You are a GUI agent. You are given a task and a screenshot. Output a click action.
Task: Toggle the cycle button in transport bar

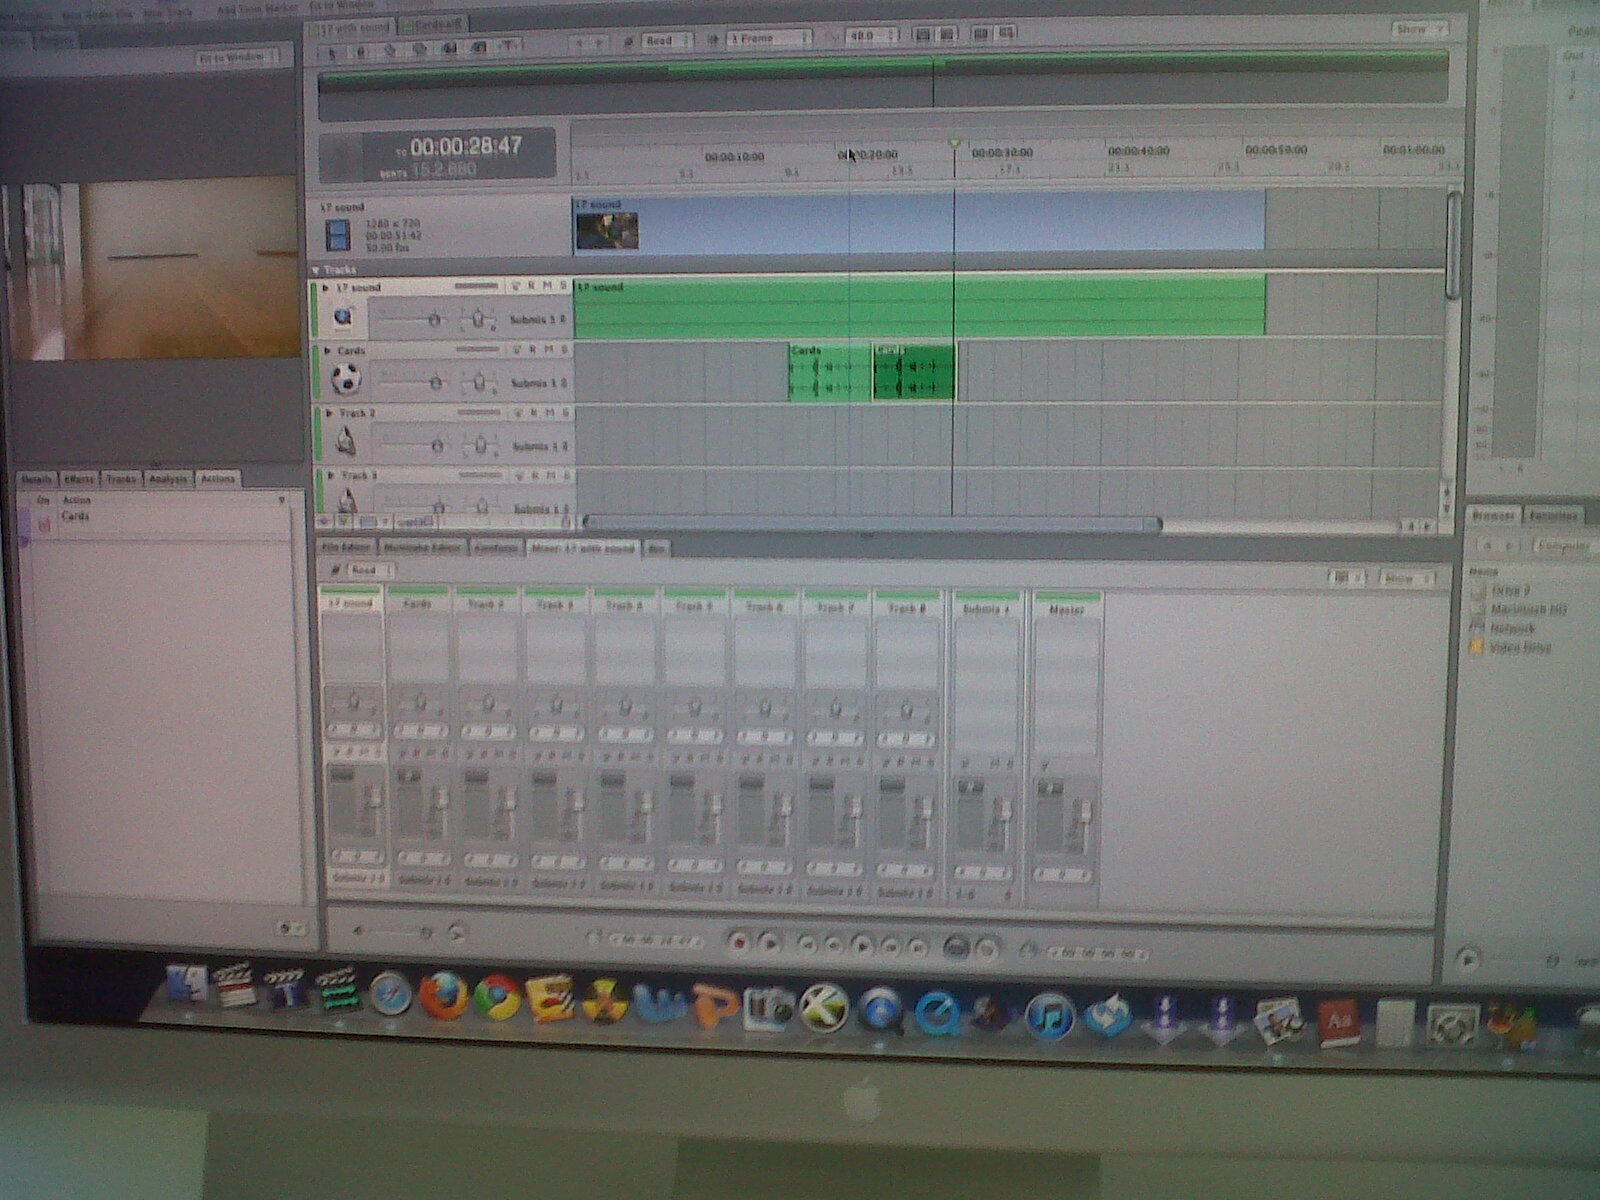[956, 946]
